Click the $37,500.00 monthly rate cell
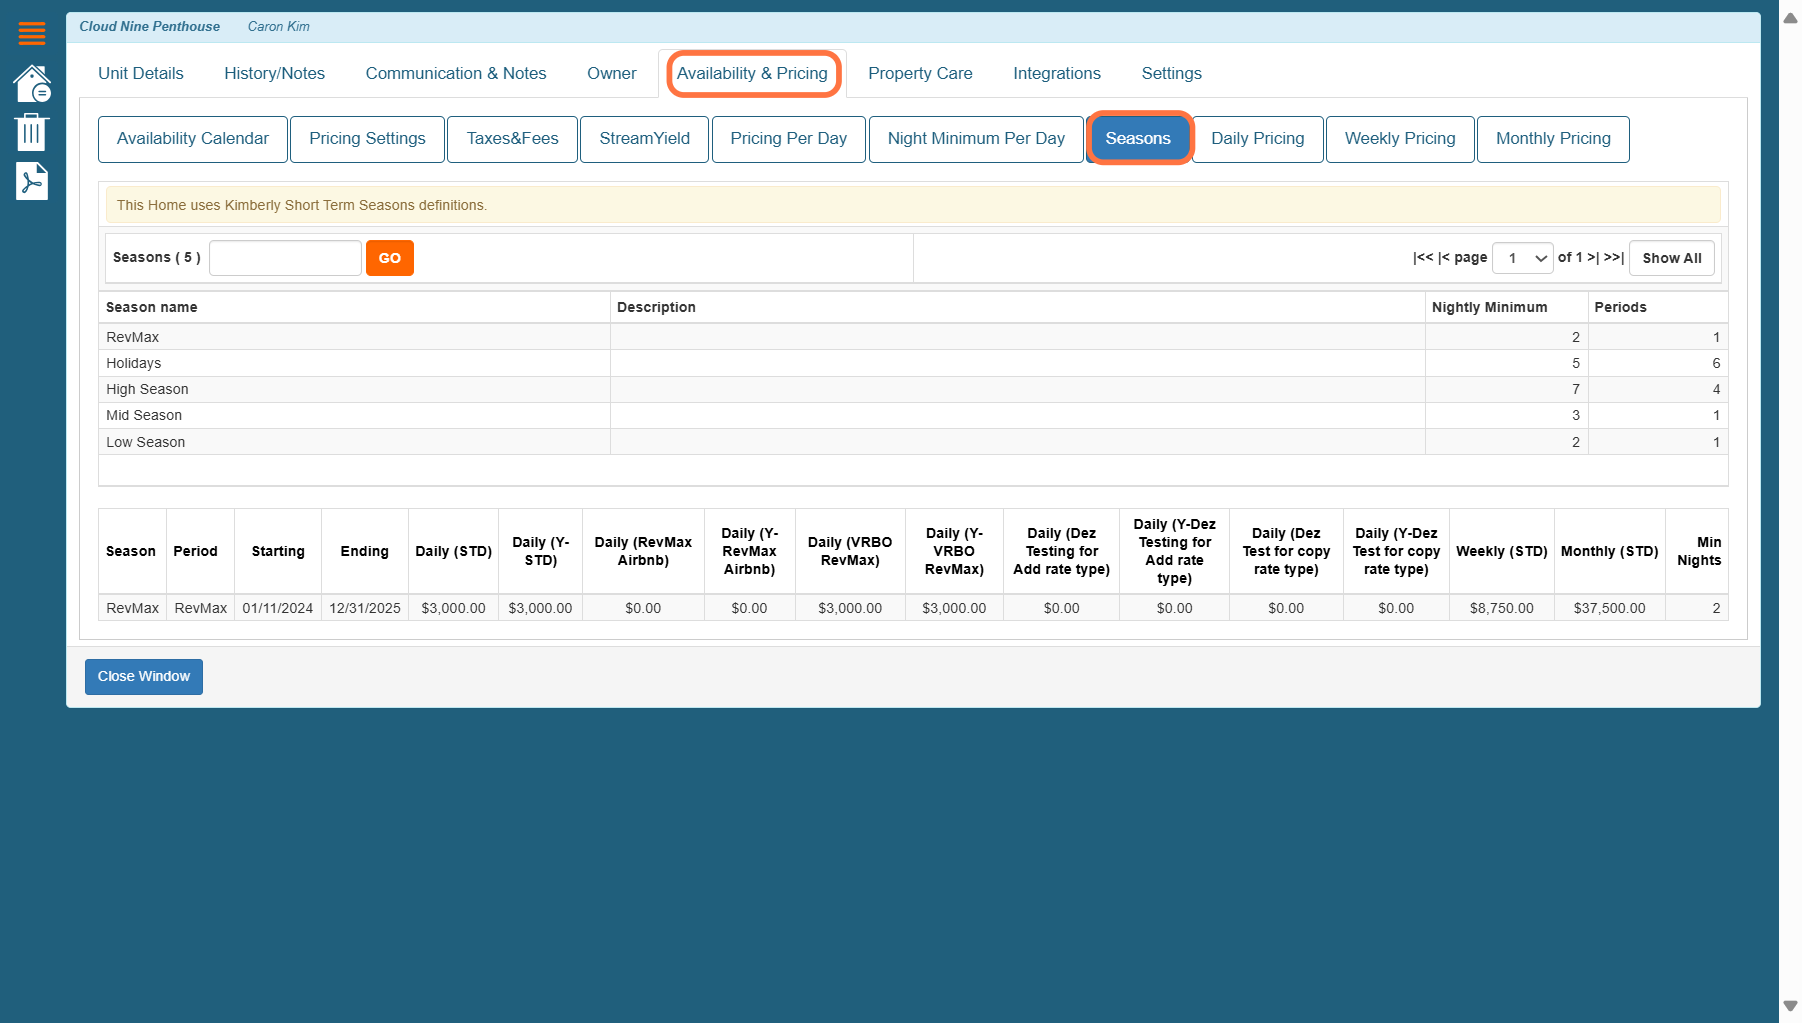This screenshot has height=1023, width=1802. tap(1609, 608)
